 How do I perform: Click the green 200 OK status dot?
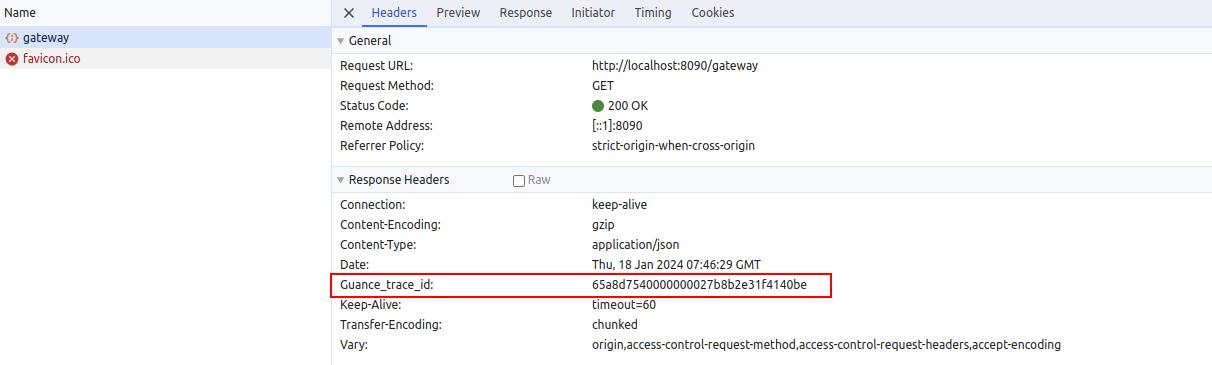598,106
